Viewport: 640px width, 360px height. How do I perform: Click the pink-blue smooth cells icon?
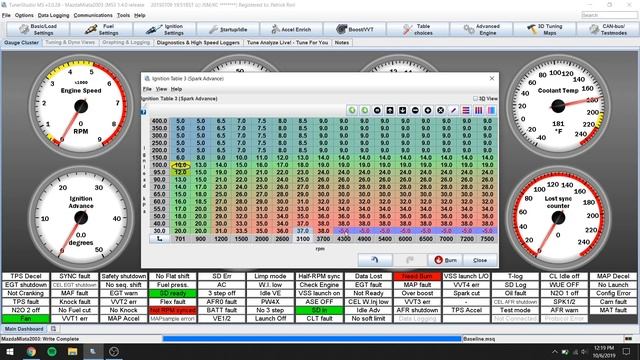pyautogui.click(x=491, y=110)
